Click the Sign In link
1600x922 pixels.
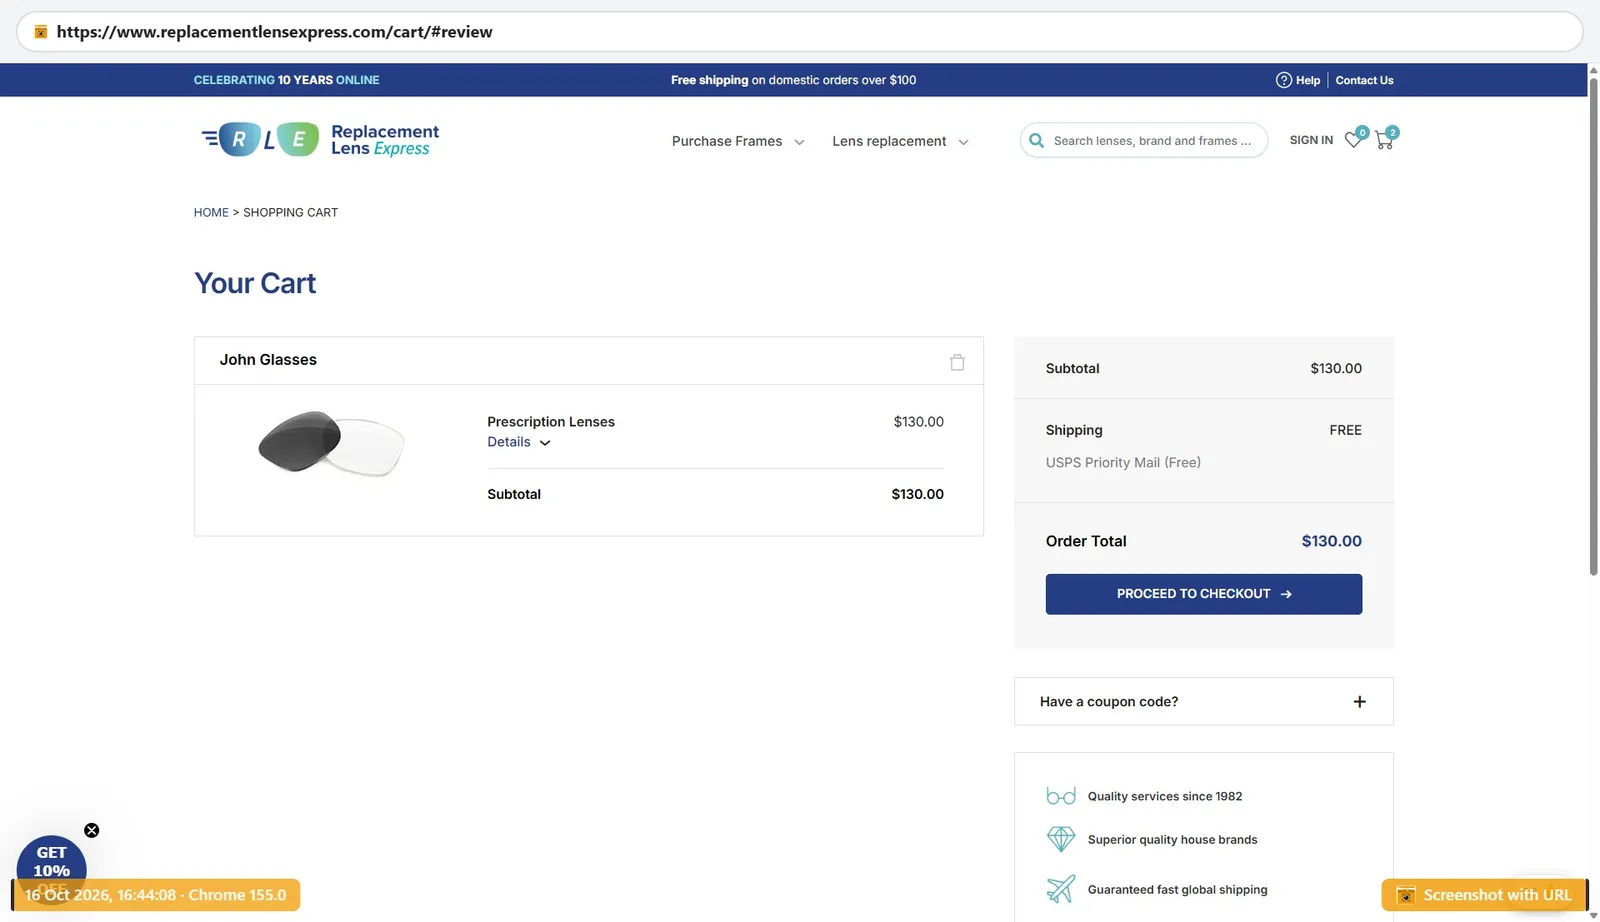point(1311,140)
